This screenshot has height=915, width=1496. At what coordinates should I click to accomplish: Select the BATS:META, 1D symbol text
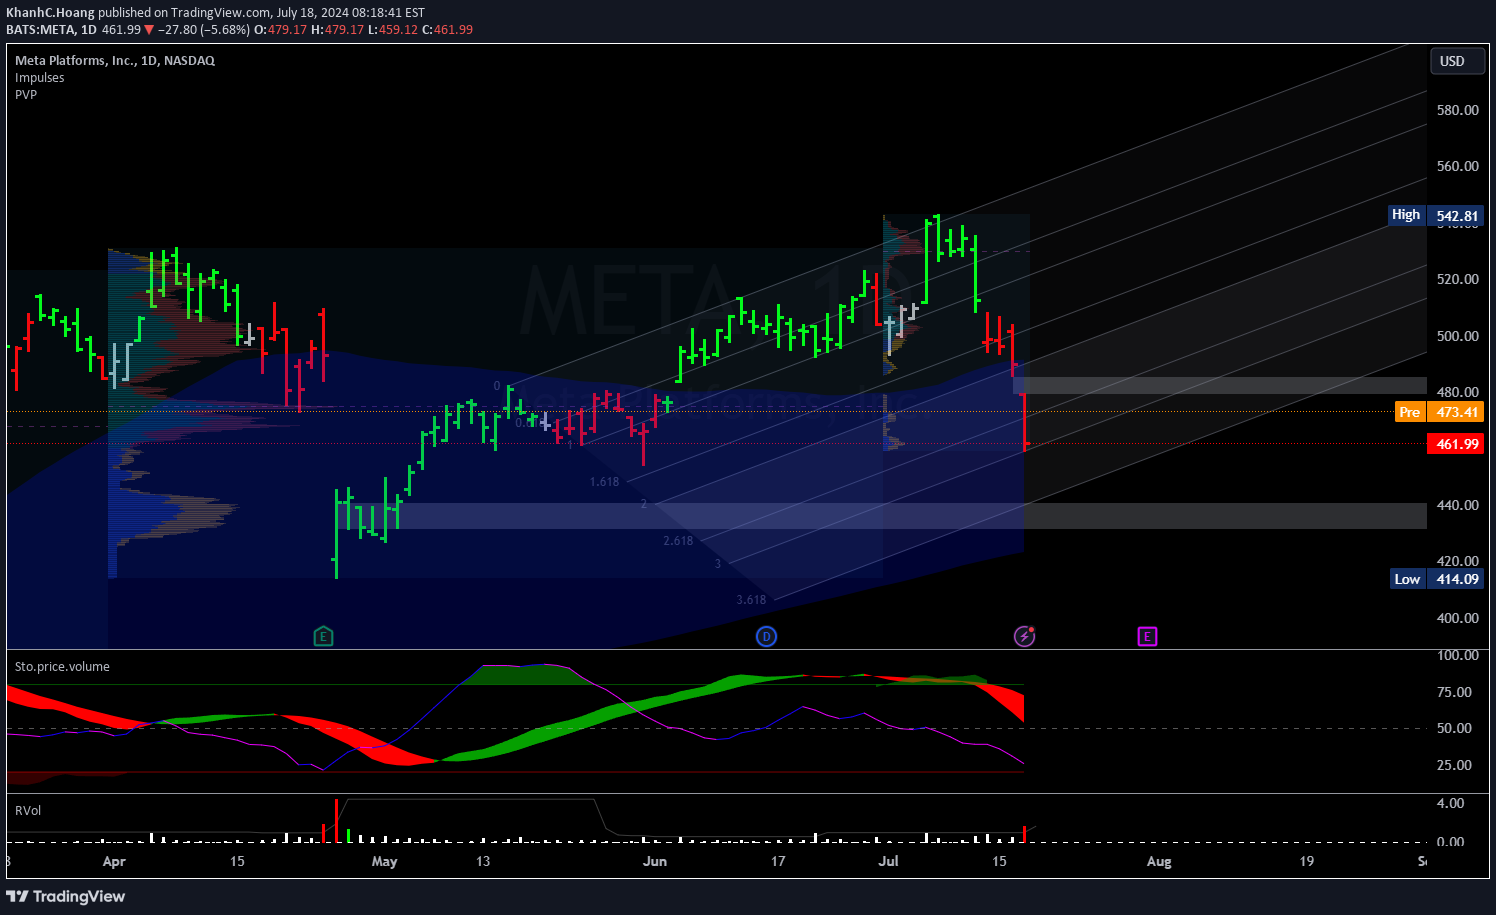point(51,29)
